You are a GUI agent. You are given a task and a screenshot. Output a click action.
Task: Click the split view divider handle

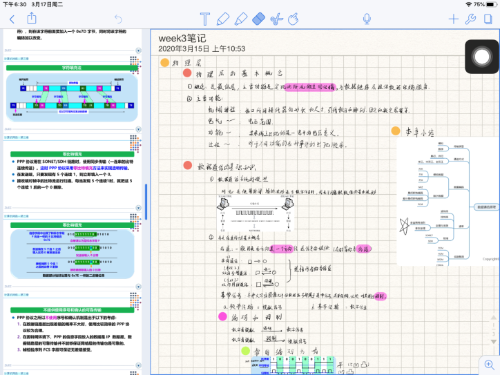tap(146, 202)
